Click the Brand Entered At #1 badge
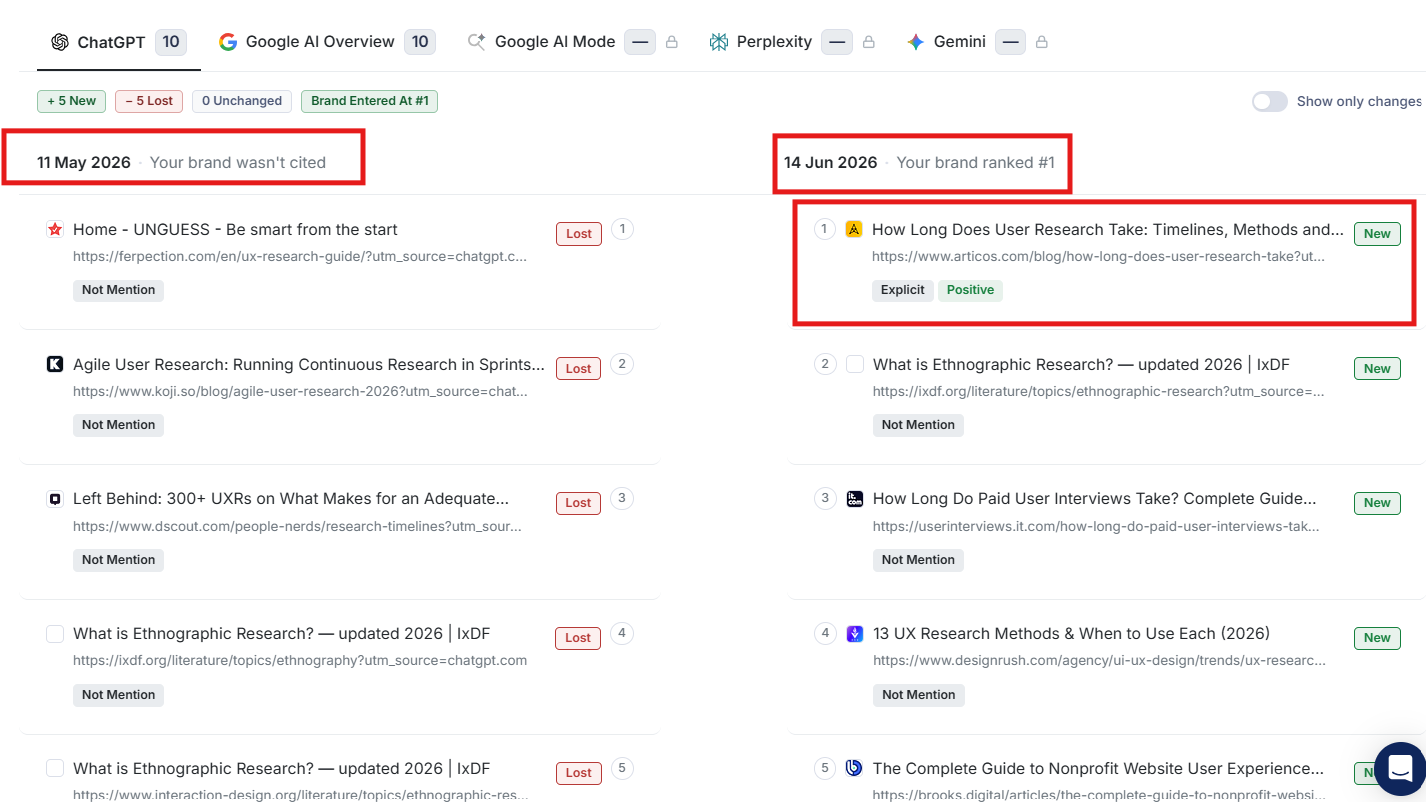 370,101
